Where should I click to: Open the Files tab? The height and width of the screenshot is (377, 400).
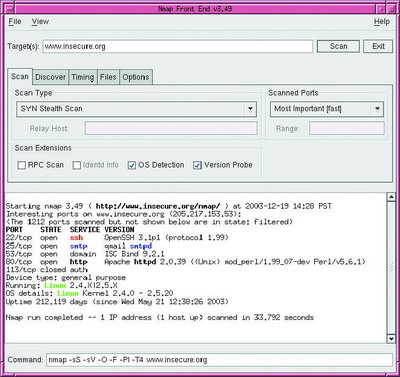(108, 77)
